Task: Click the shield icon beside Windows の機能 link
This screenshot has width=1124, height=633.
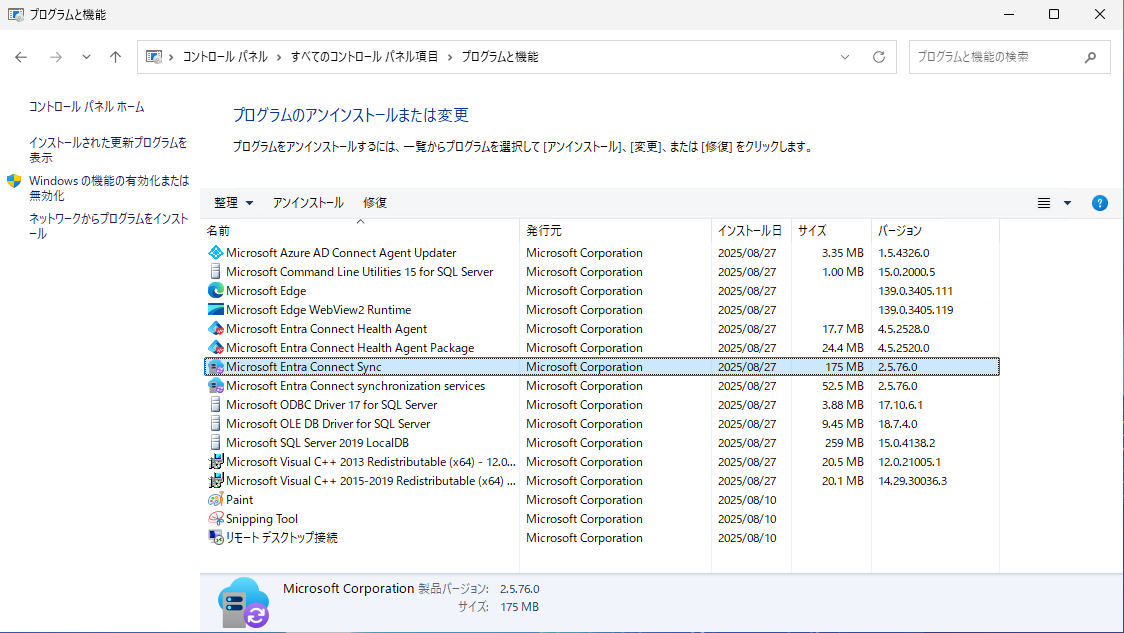Action: 14,181
